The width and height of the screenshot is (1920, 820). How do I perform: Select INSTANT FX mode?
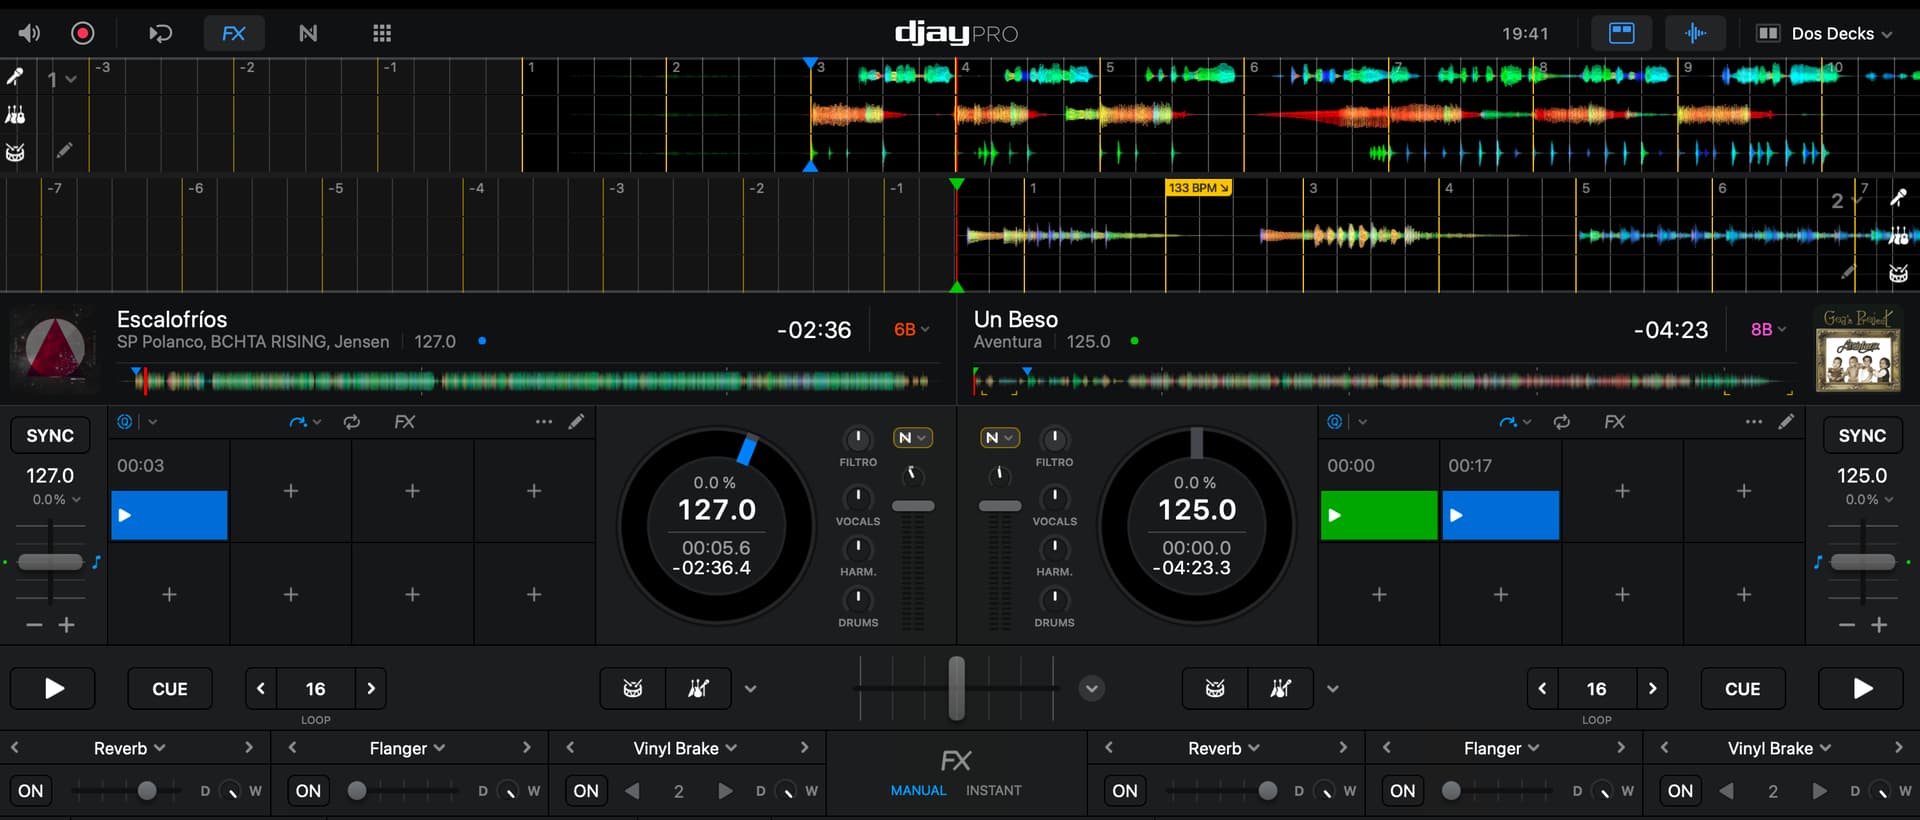pos(993,790)
